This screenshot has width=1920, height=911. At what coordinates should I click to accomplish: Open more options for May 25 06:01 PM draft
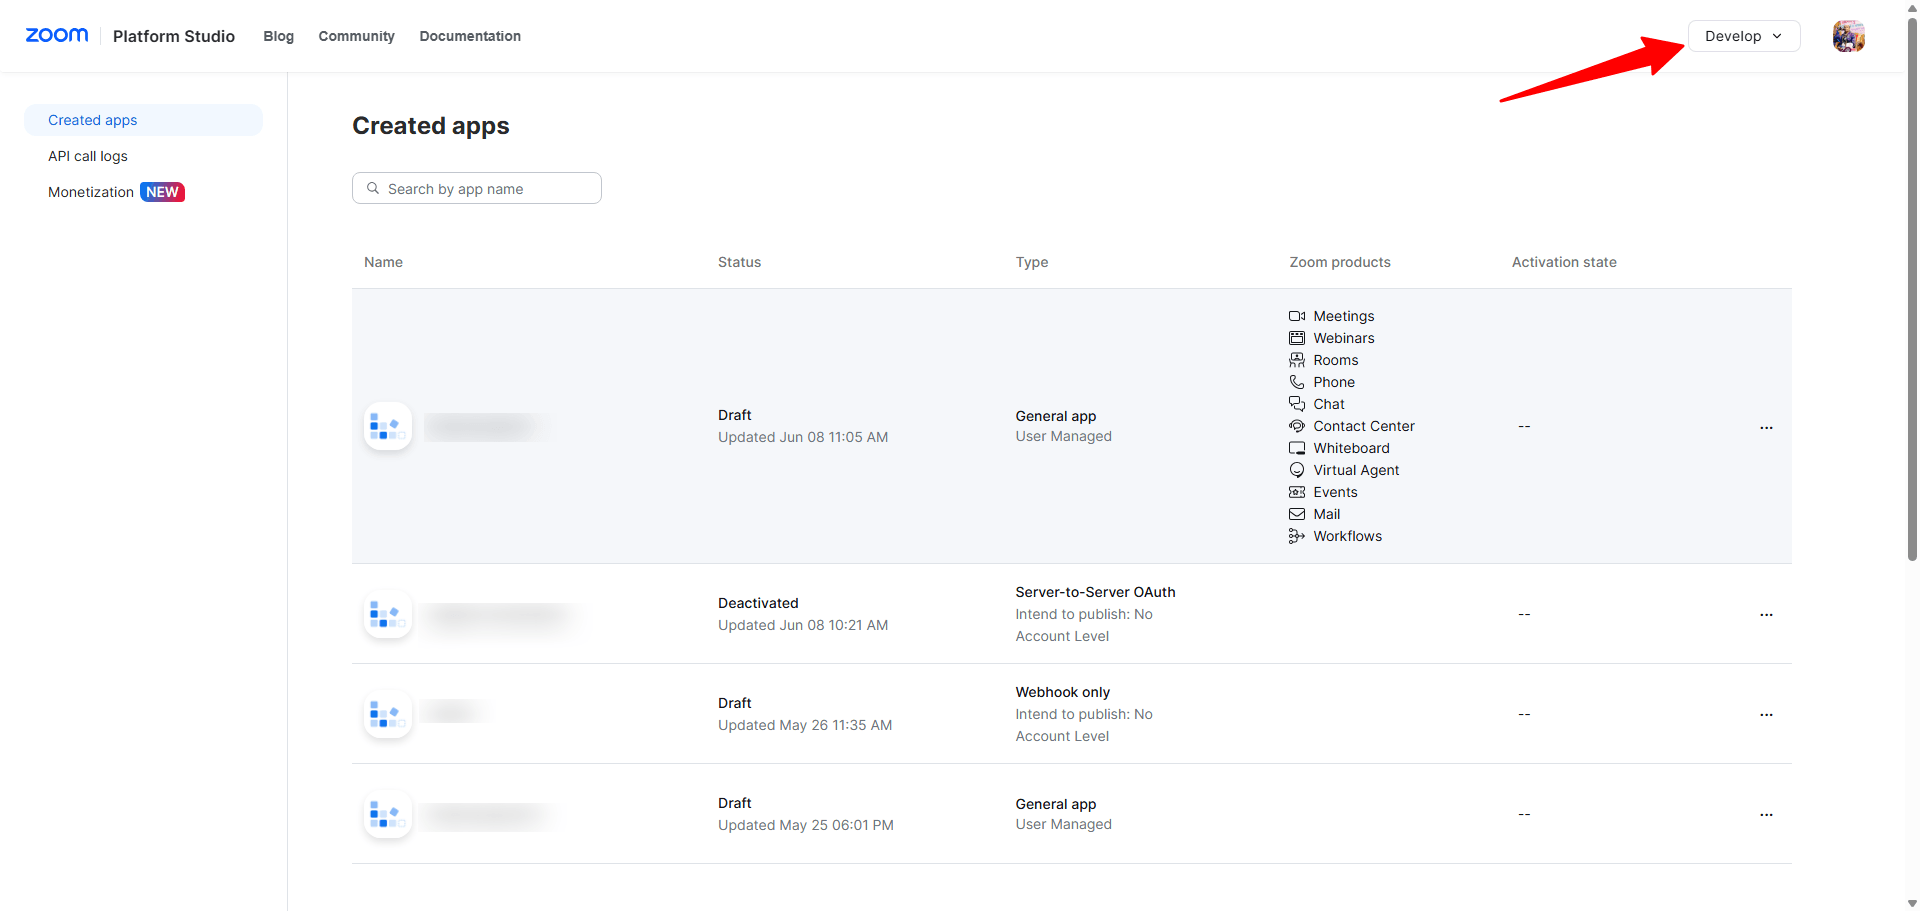tap(1766, 814)
